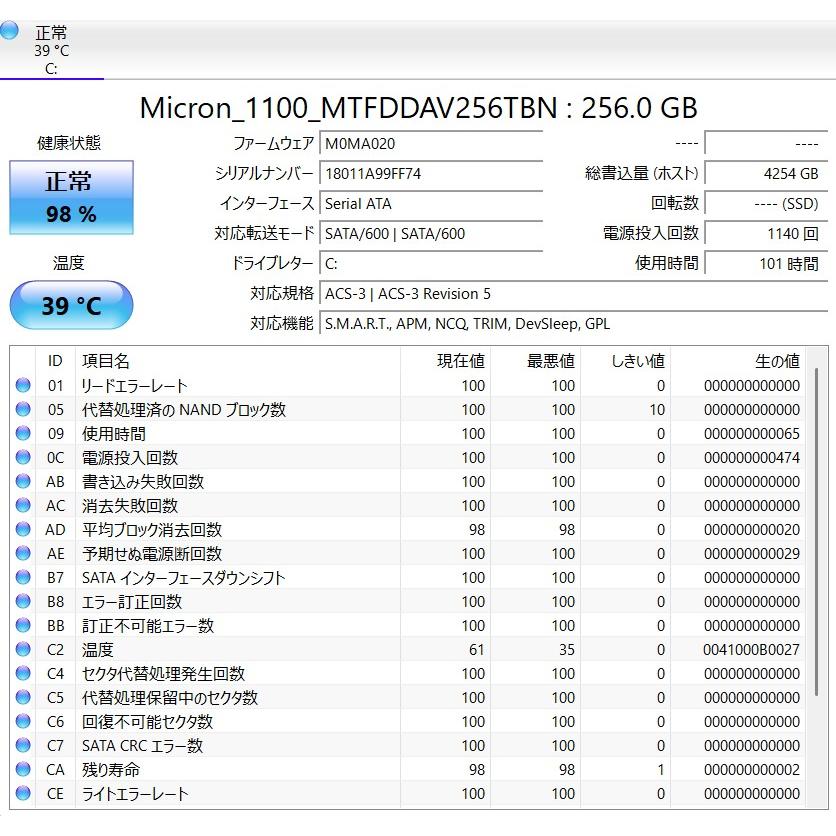Click the status icon for row CE ライトエラーレート
The width and height of the screenshot is (836, 836).
point(23,793)
